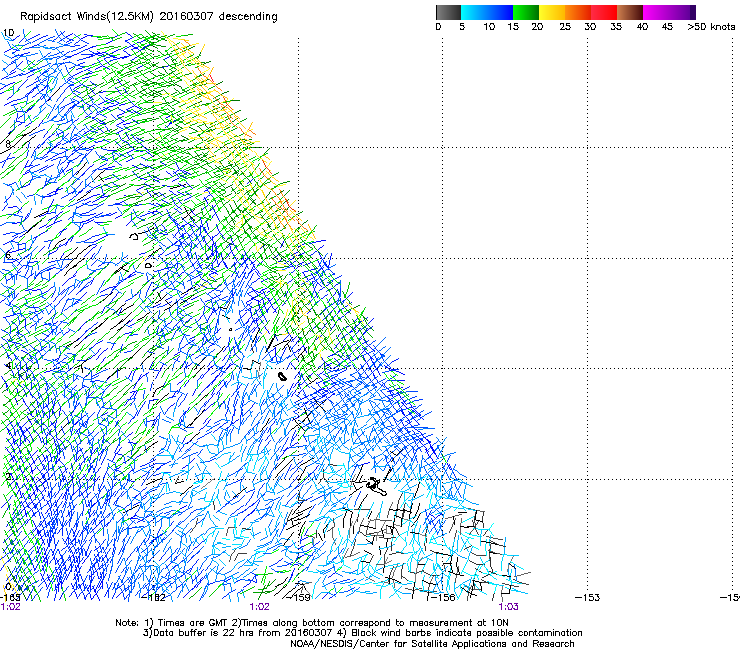The height and width of the screenshot is (650, 740).
Task: Click the cyan 5–10 knots legend segment
Action: pos(474,12)
